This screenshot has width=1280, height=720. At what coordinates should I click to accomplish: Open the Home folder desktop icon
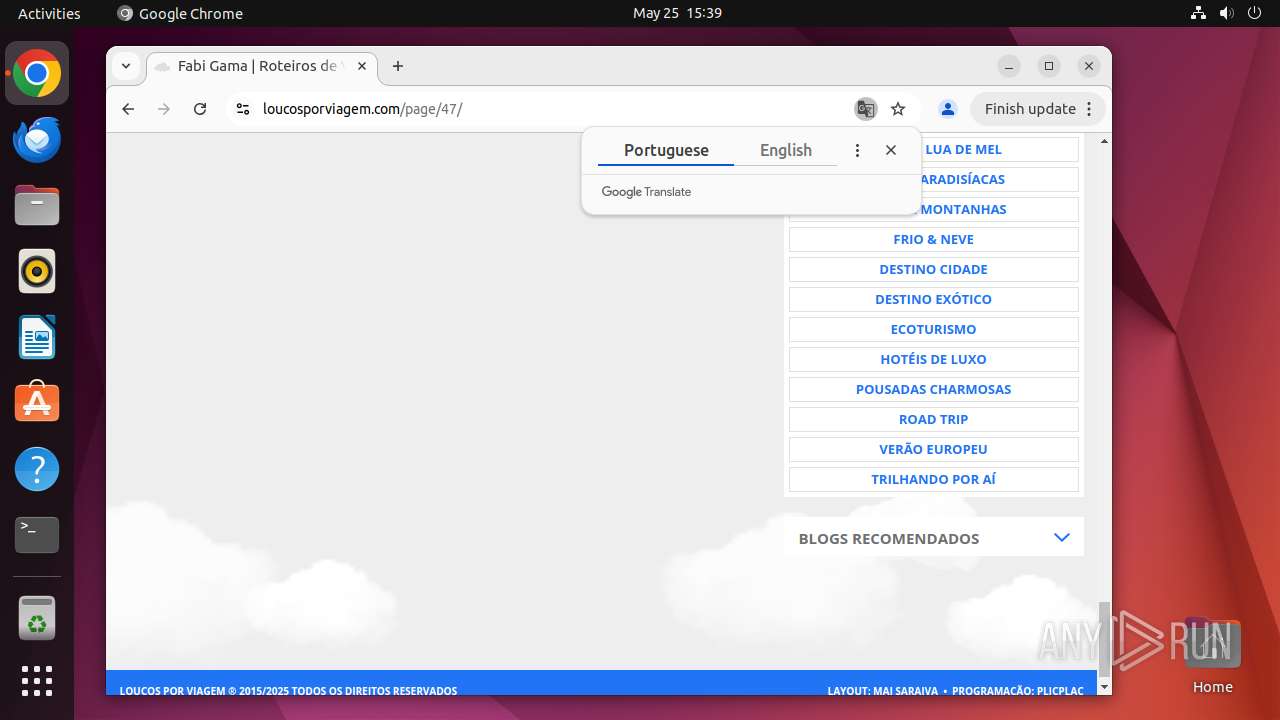[x=1212, y=656]
